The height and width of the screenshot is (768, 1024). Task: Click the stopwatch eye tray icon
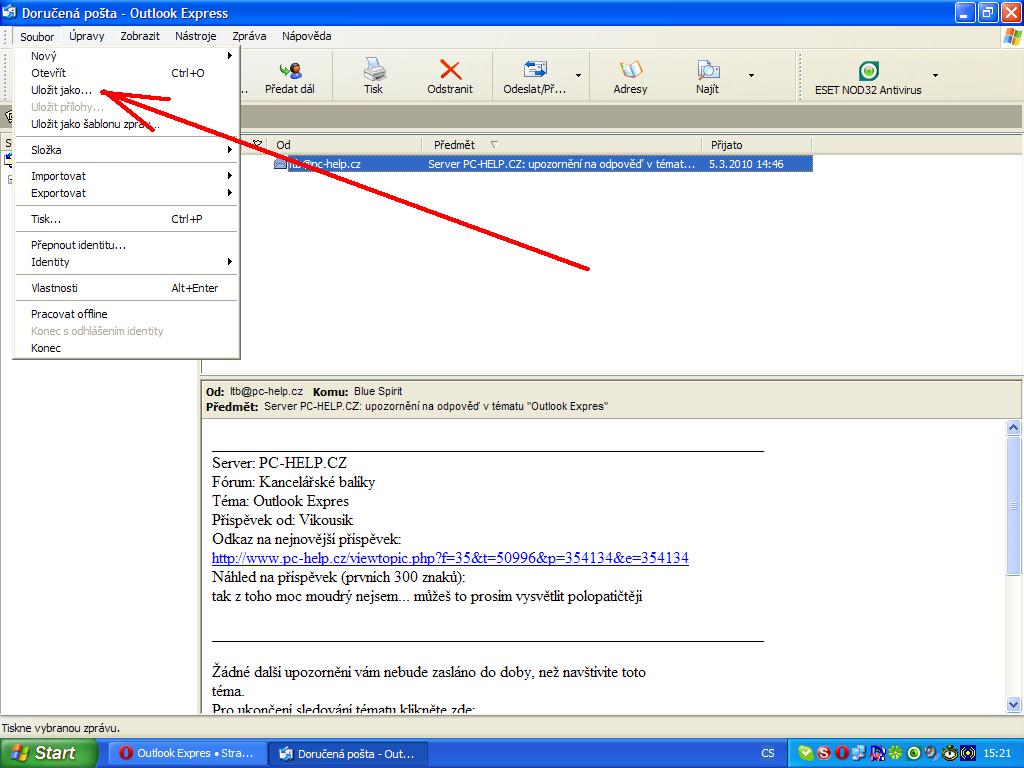coord(950,753)
